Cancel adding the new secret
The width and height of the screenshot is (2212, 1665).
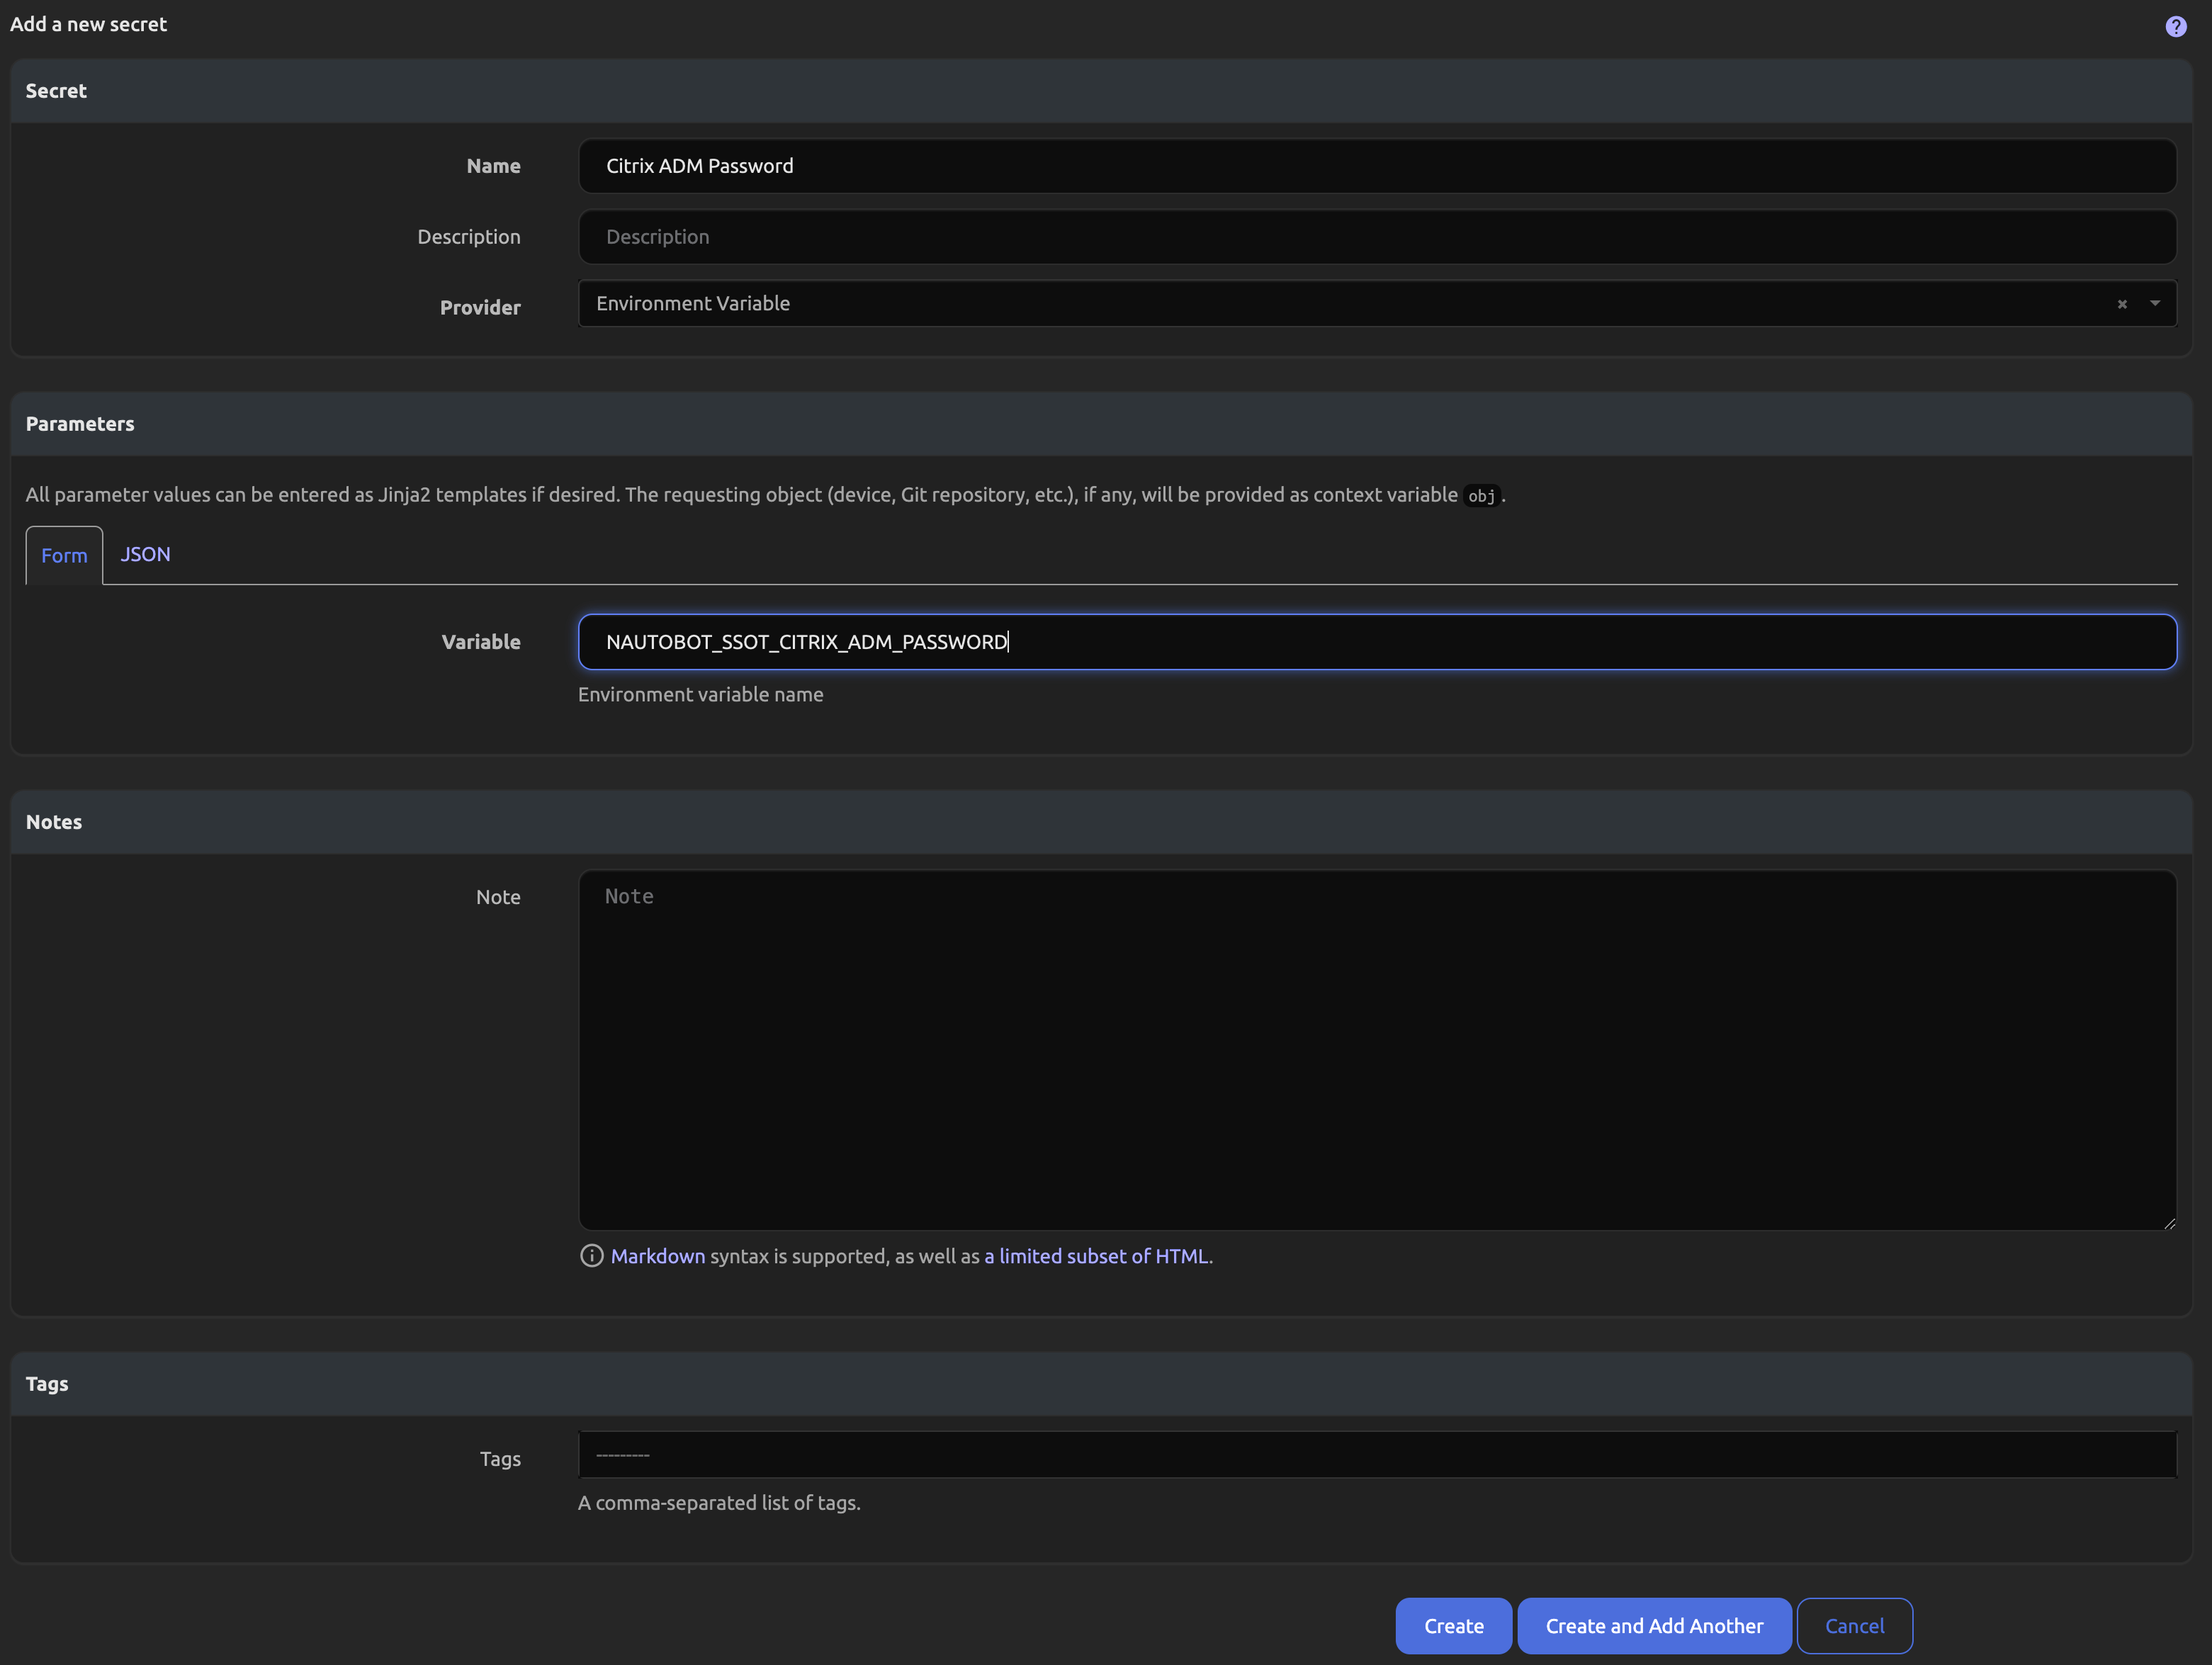pyautogui.click(x=1853, y=1626)
